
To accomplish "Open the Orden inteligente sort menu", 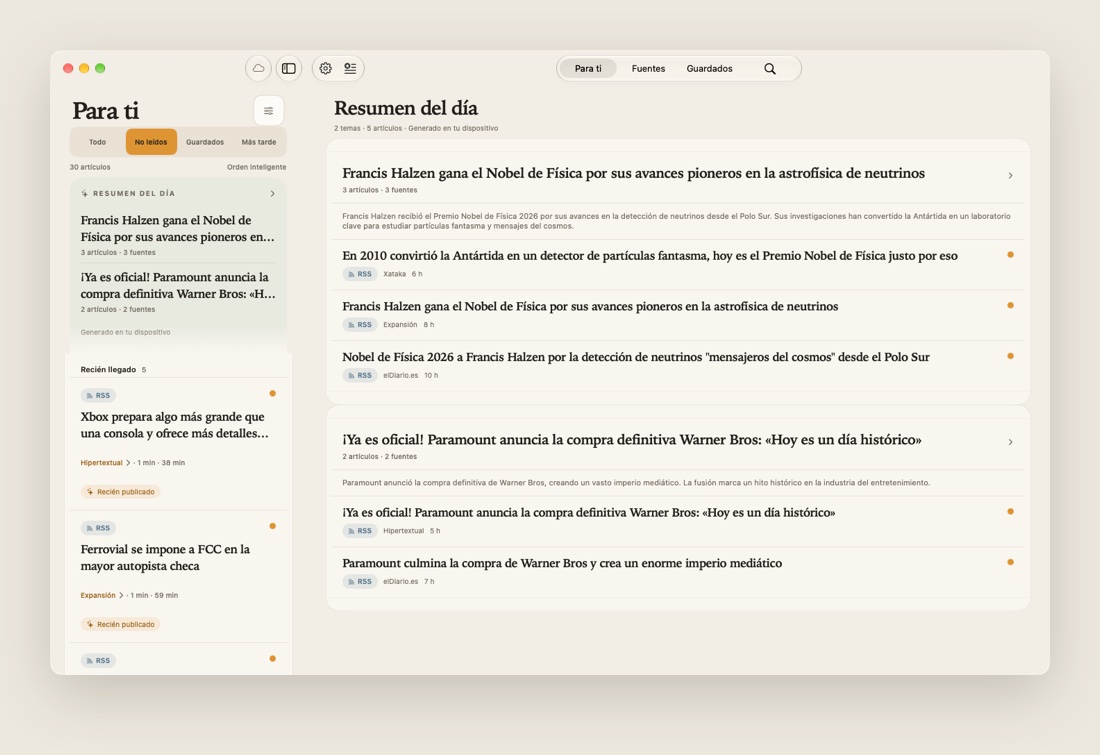I will tap(256, 167).
